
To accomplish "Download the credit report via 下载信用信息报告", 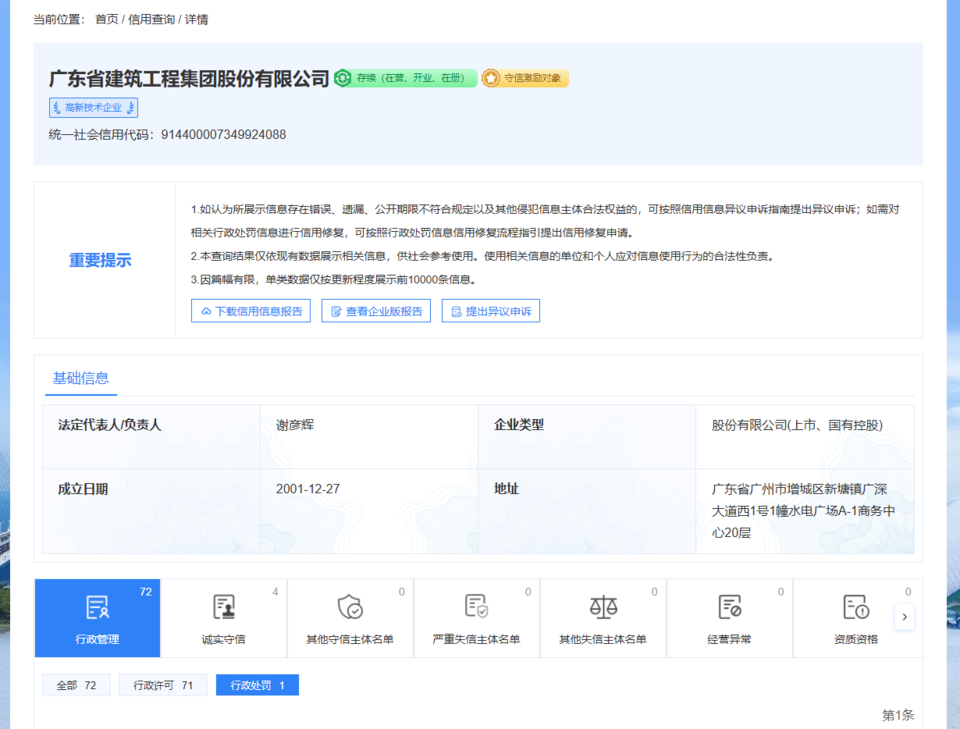I will (x=251, y=311).
